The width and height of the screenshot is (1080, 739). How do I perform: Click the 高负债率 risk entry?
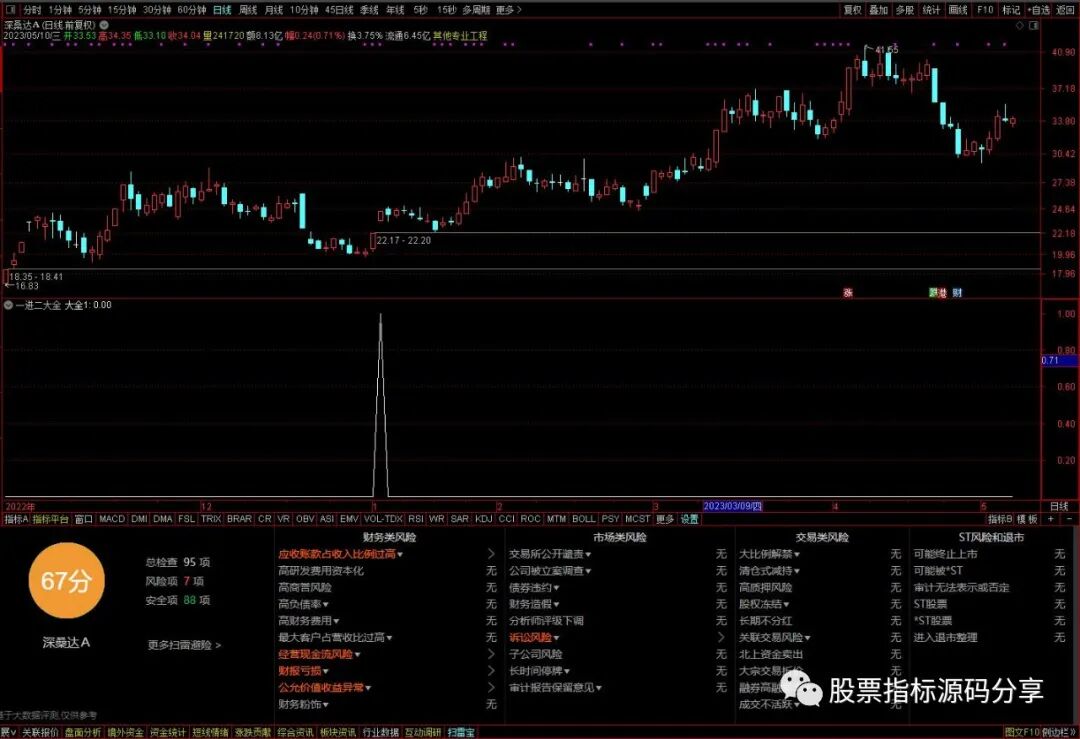coord(303,604)
